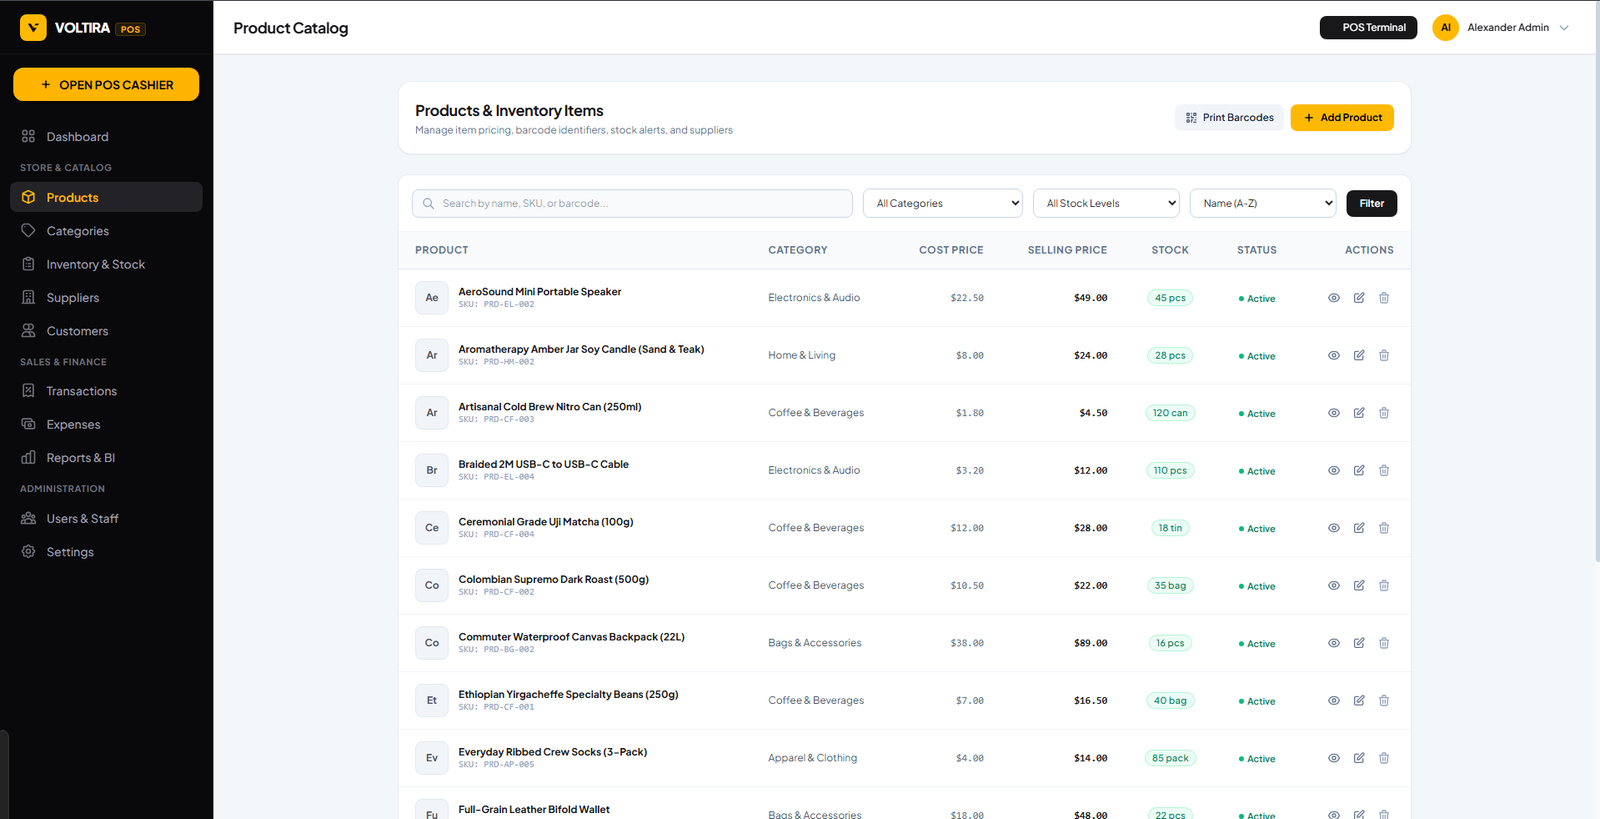
Task: Open the Name (A-Z) sort dropdown
Action: [1263, 203]
